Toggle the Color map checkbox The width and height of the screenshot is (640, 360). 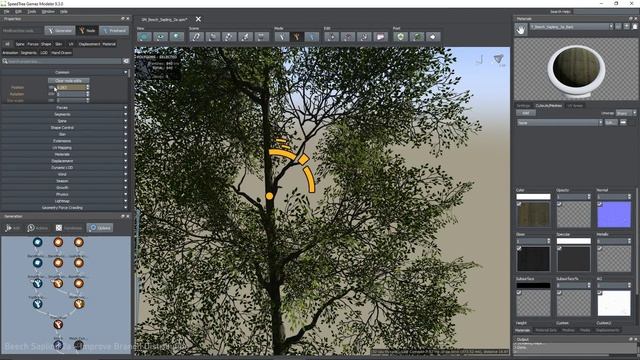(519, 204)
